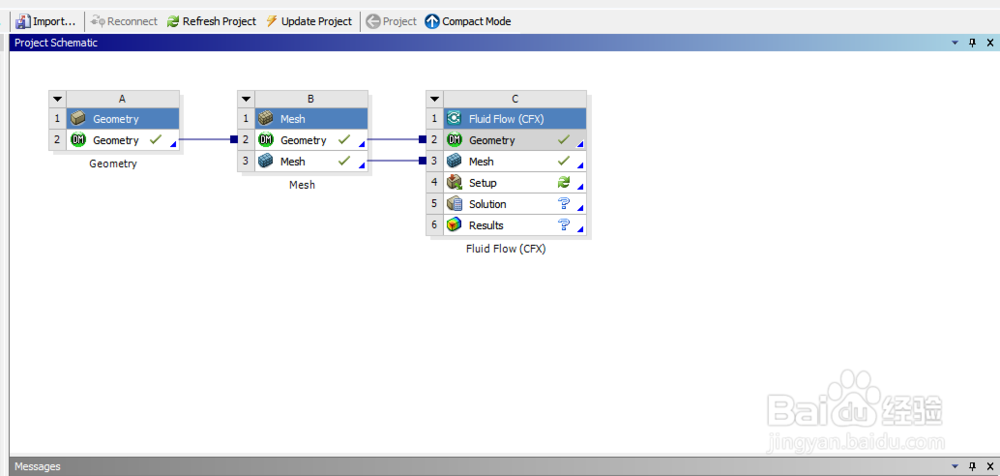Select Fluid Flow (CFX) title cell
Screen dimensions: 1000x476
pos(515,119)
